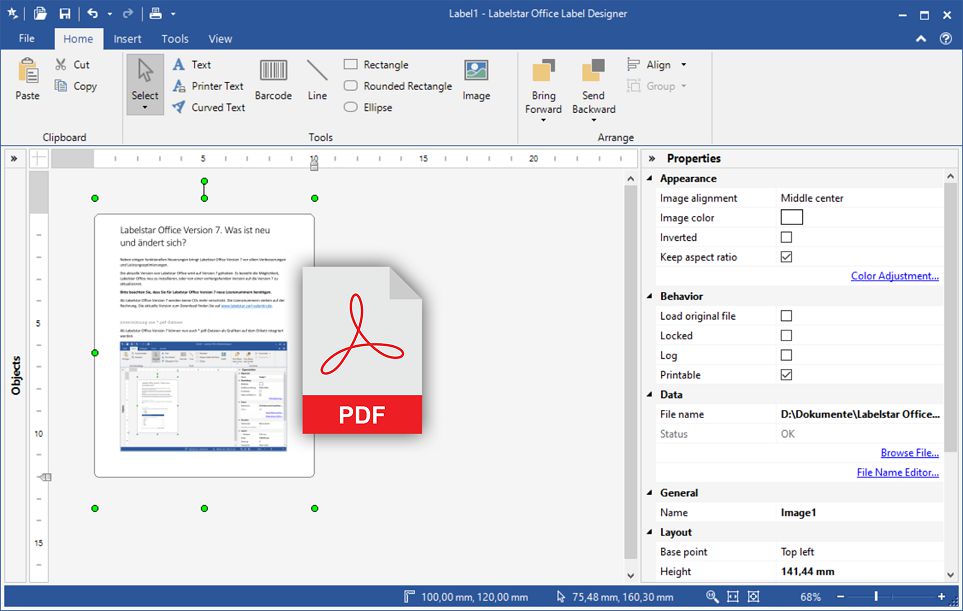The image size is (963, 611).
Task: Enable Load original file
Action: point(786,316)
